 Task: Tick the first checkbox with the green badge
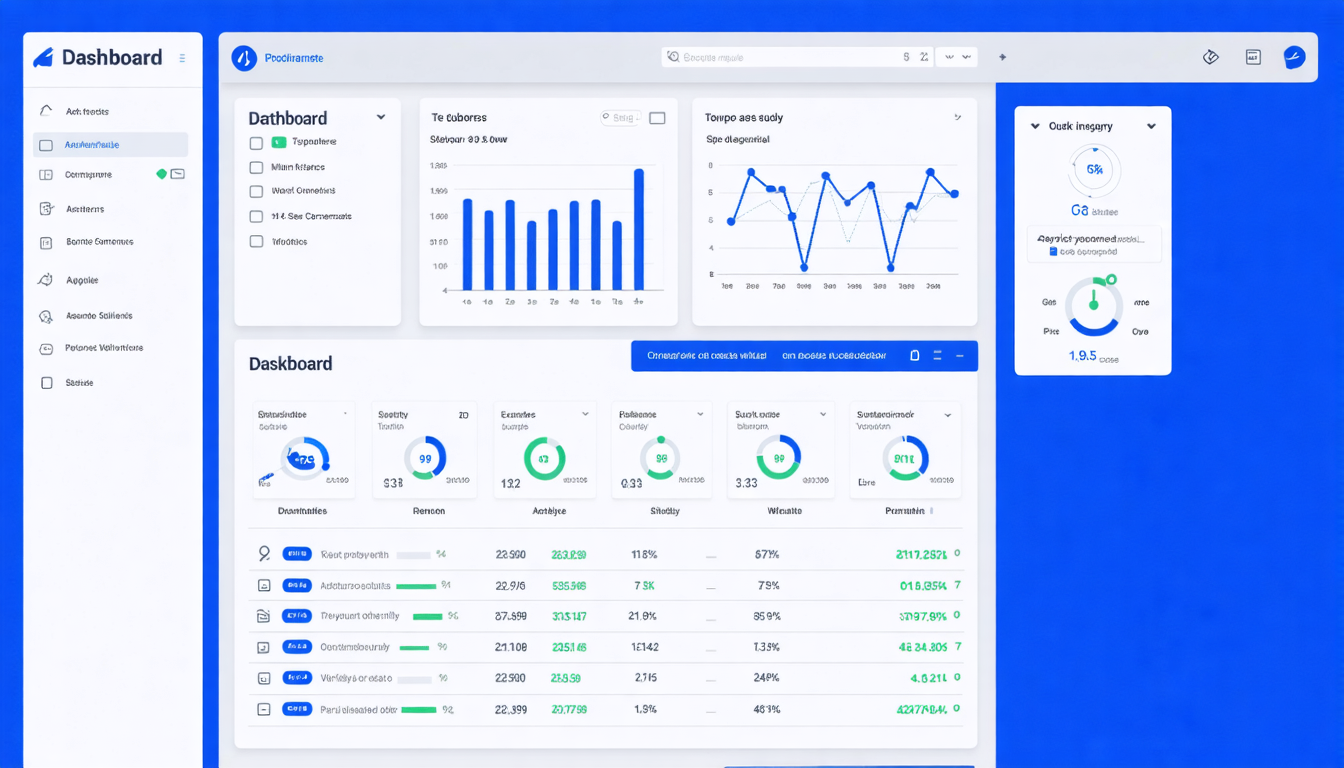pyautogui.click(x=256, y=143)
